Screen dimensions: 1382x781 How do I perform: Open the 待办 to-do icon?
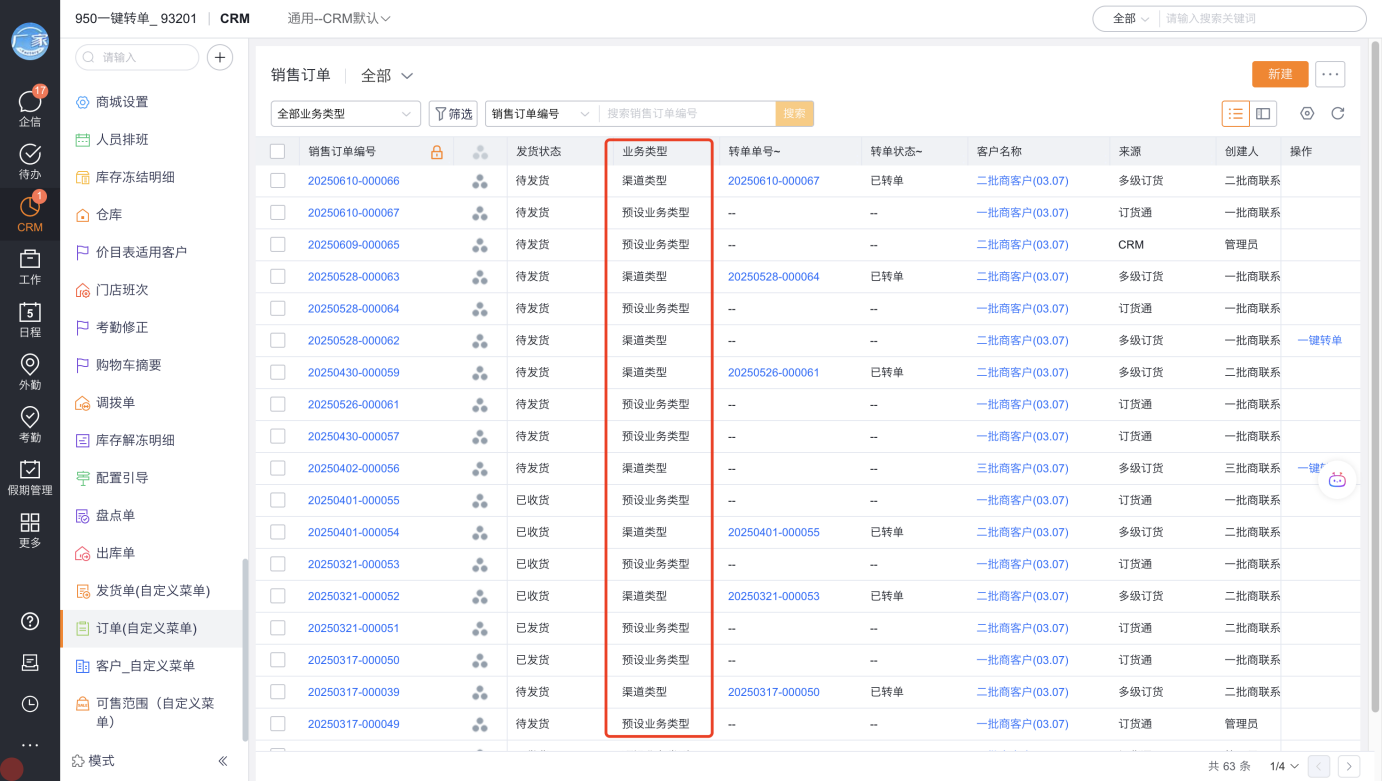[x=30, y=158]
